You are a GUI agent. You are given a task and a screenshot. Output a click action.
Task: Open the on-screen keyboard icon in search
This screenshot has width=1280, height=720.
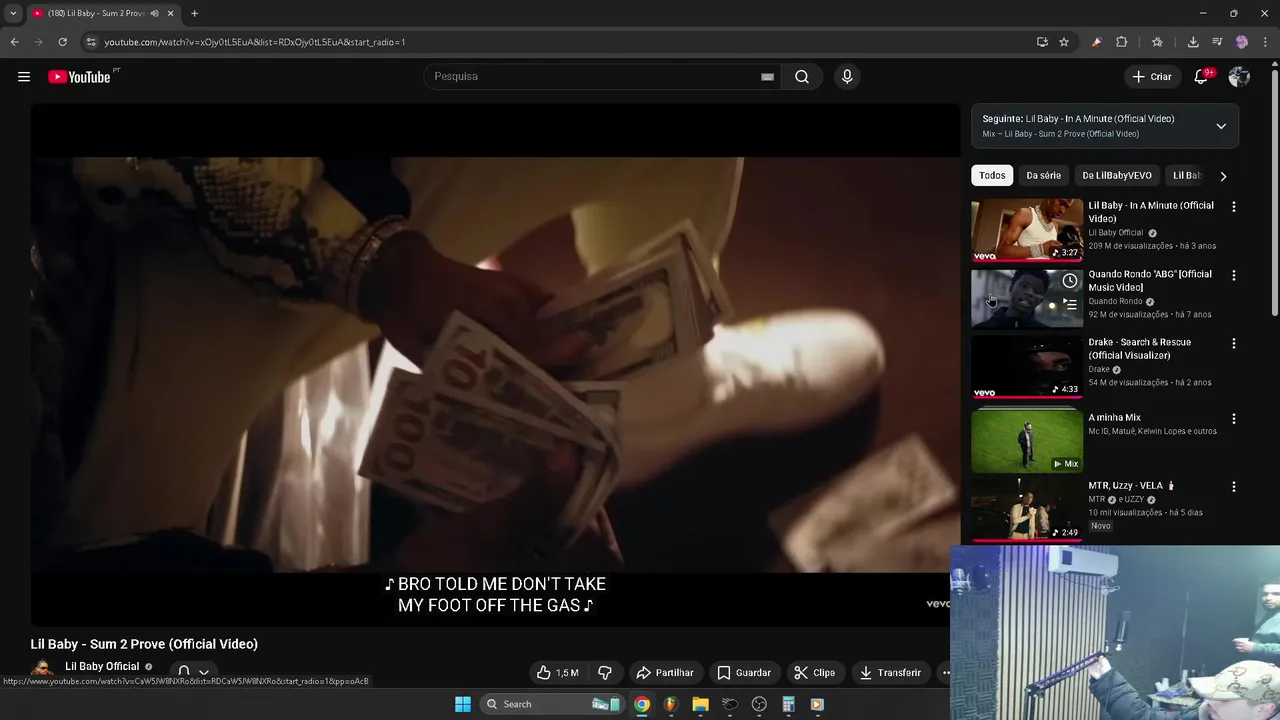pyautogui.click(x=767, y=77)
